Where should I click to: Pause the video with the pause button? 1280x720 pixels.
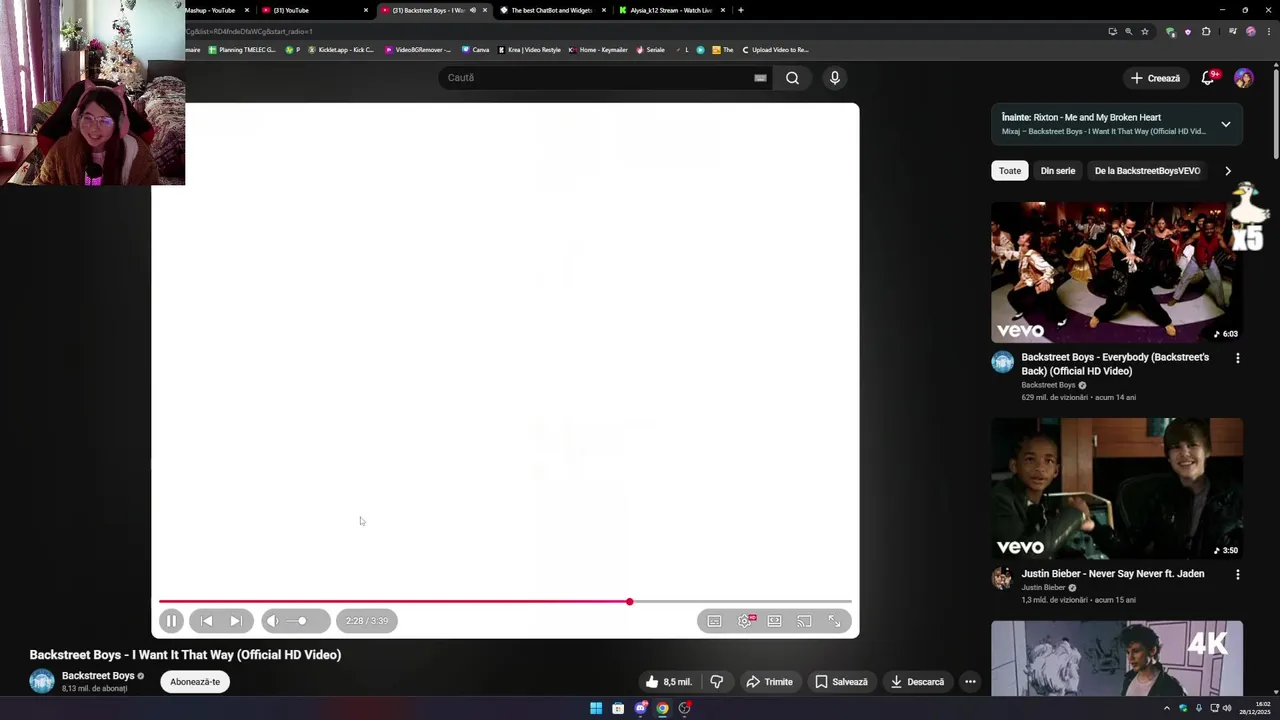(x=171, y=621)
